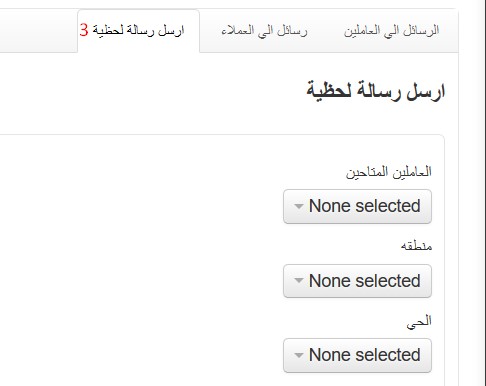Click the empty tab strip beside the tabs
The width and height of the screenshot is (486, 386).
pos(38,31)
